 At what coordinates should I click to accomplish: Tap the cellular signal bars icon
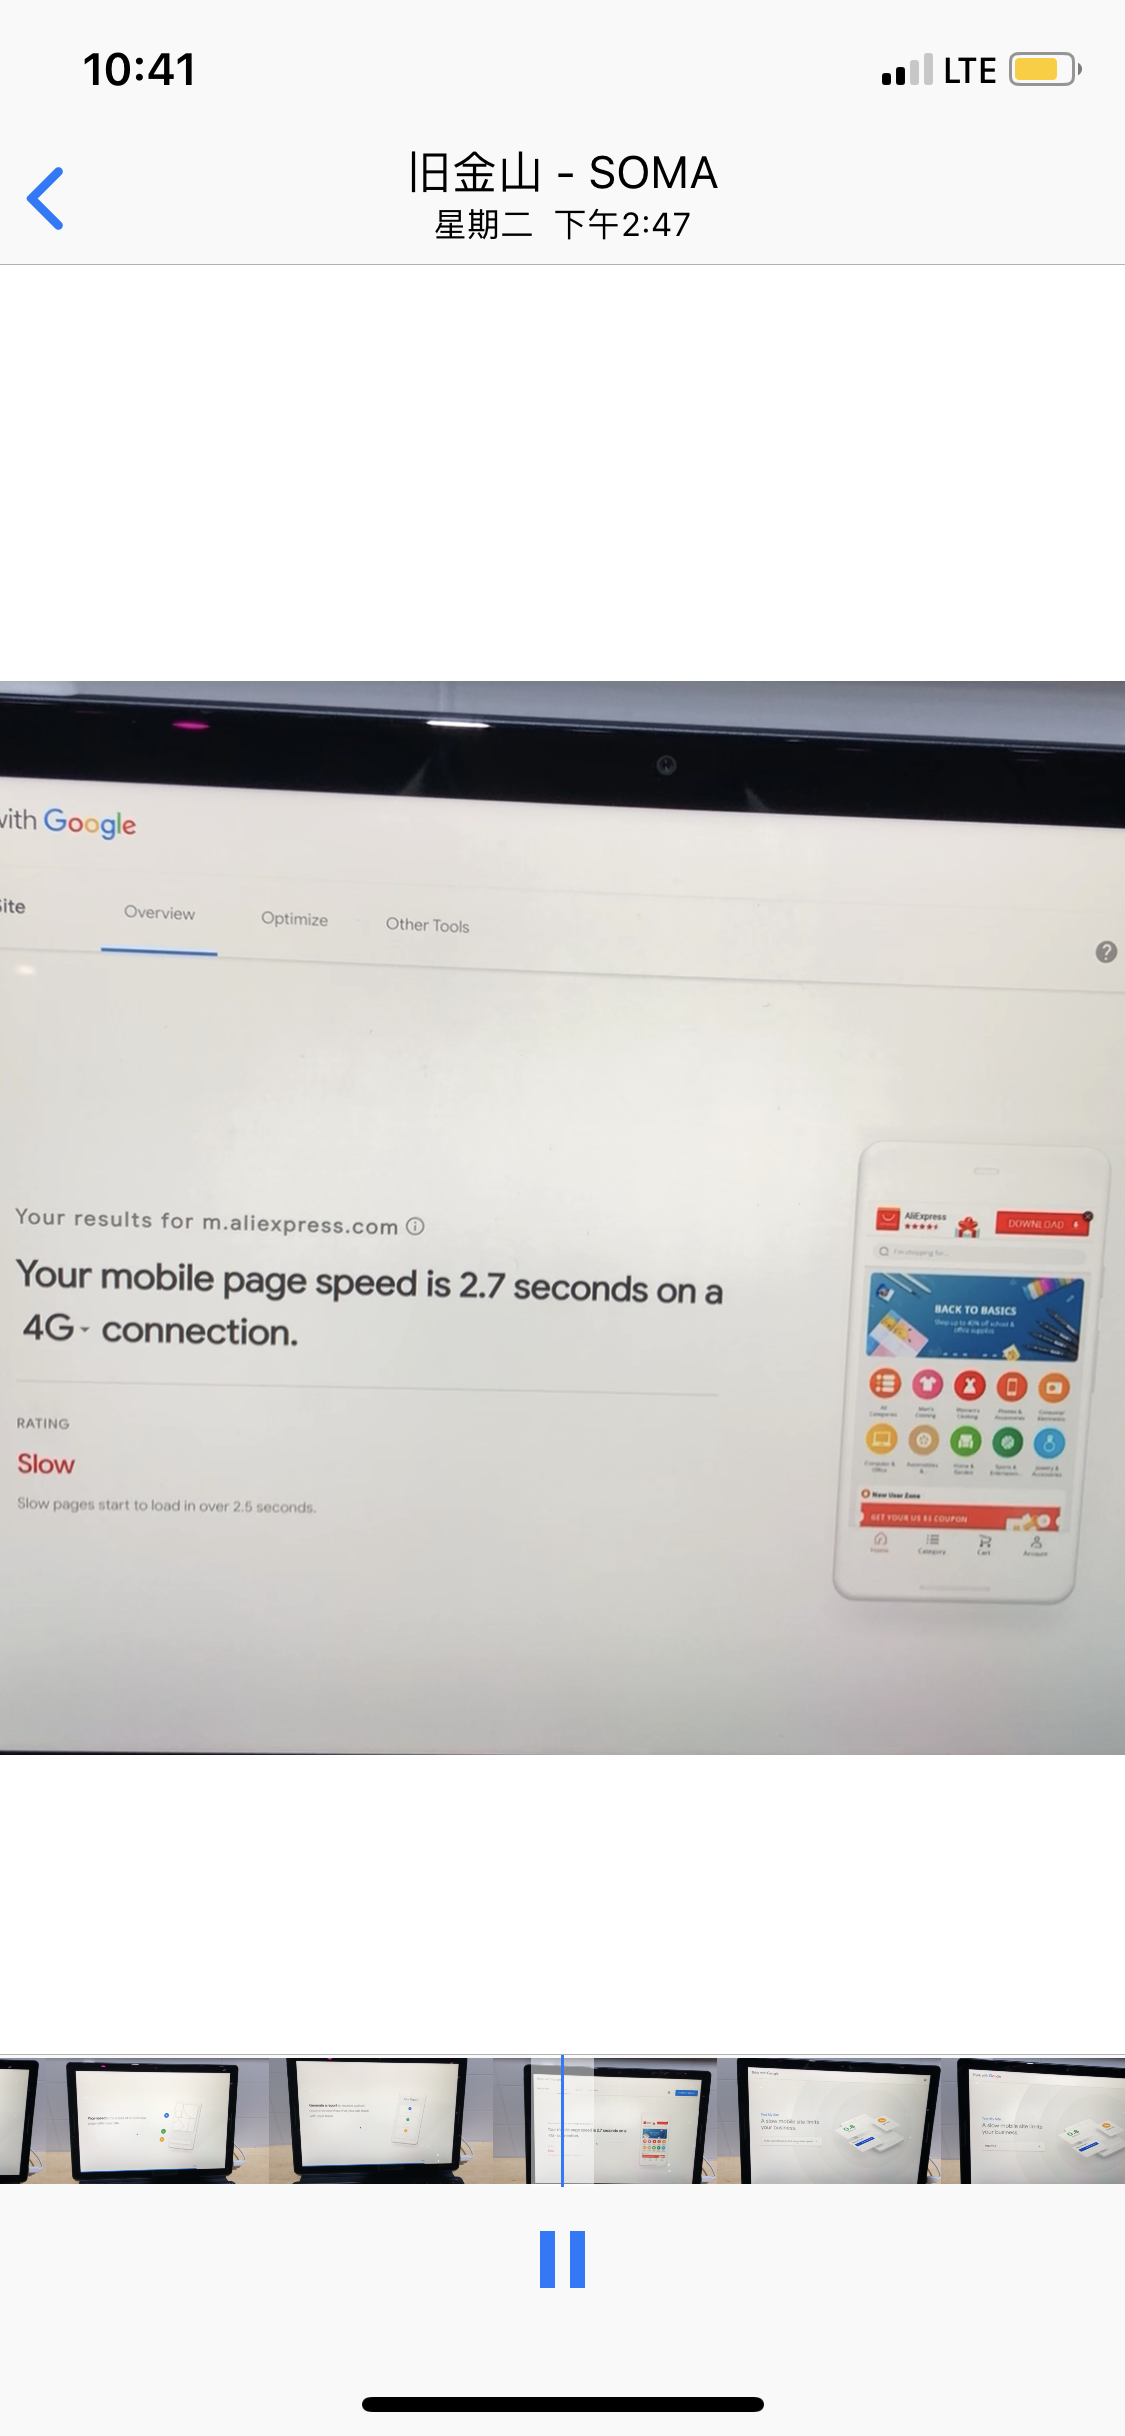coord(907,70)
